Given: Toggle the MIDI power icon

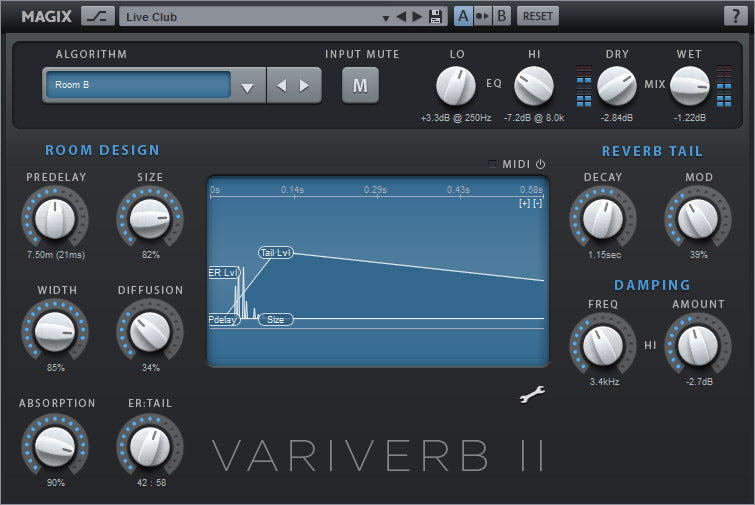Looking at the screenshot, I should point(541,164).
